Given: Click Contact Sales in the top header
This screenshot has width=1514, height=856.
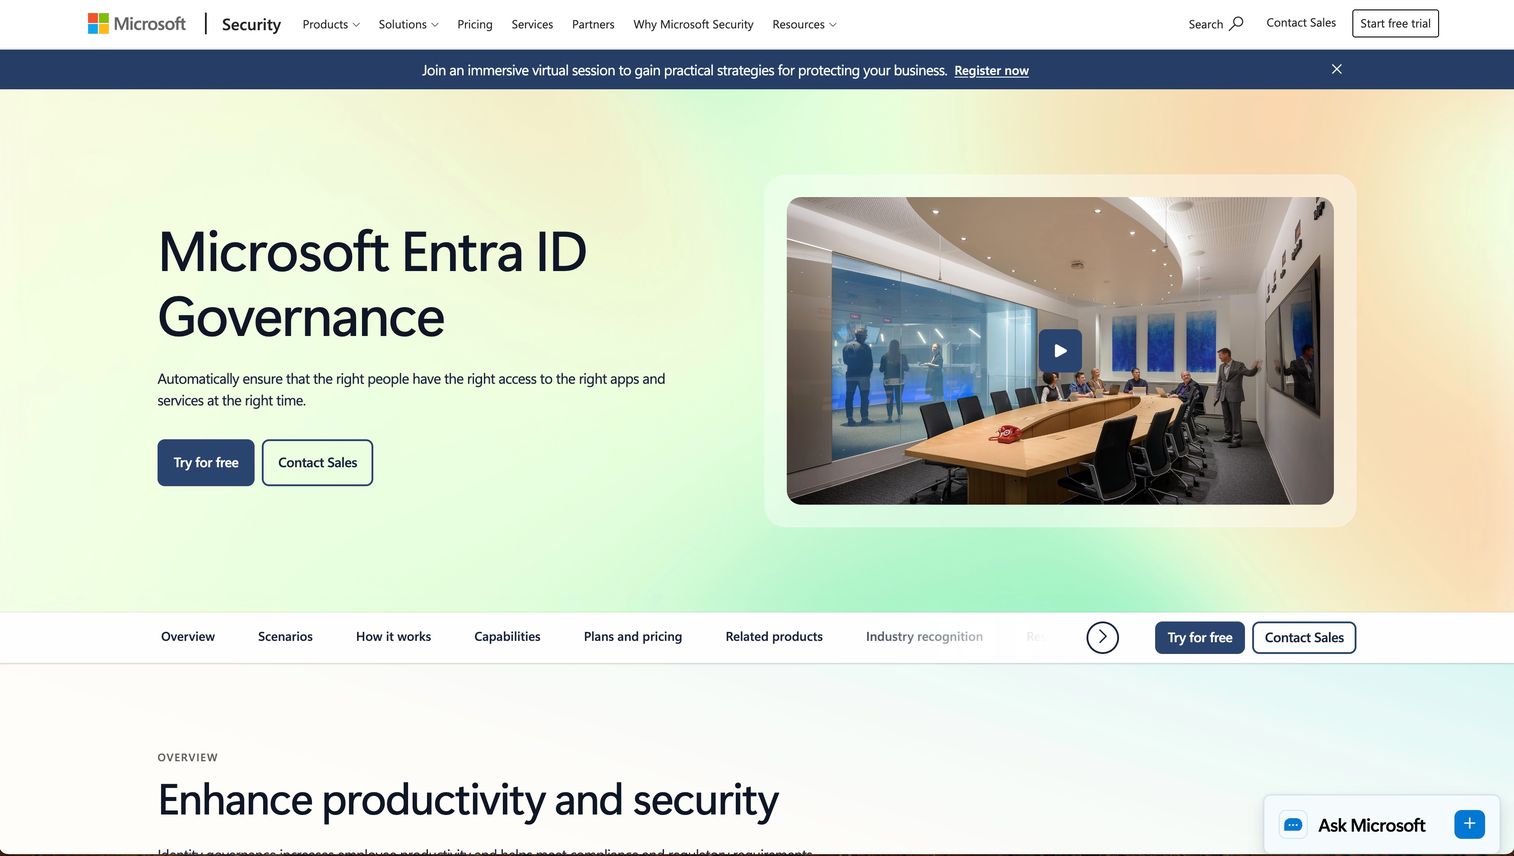Looking at the screenshot, I should [x=1301, y=23].
